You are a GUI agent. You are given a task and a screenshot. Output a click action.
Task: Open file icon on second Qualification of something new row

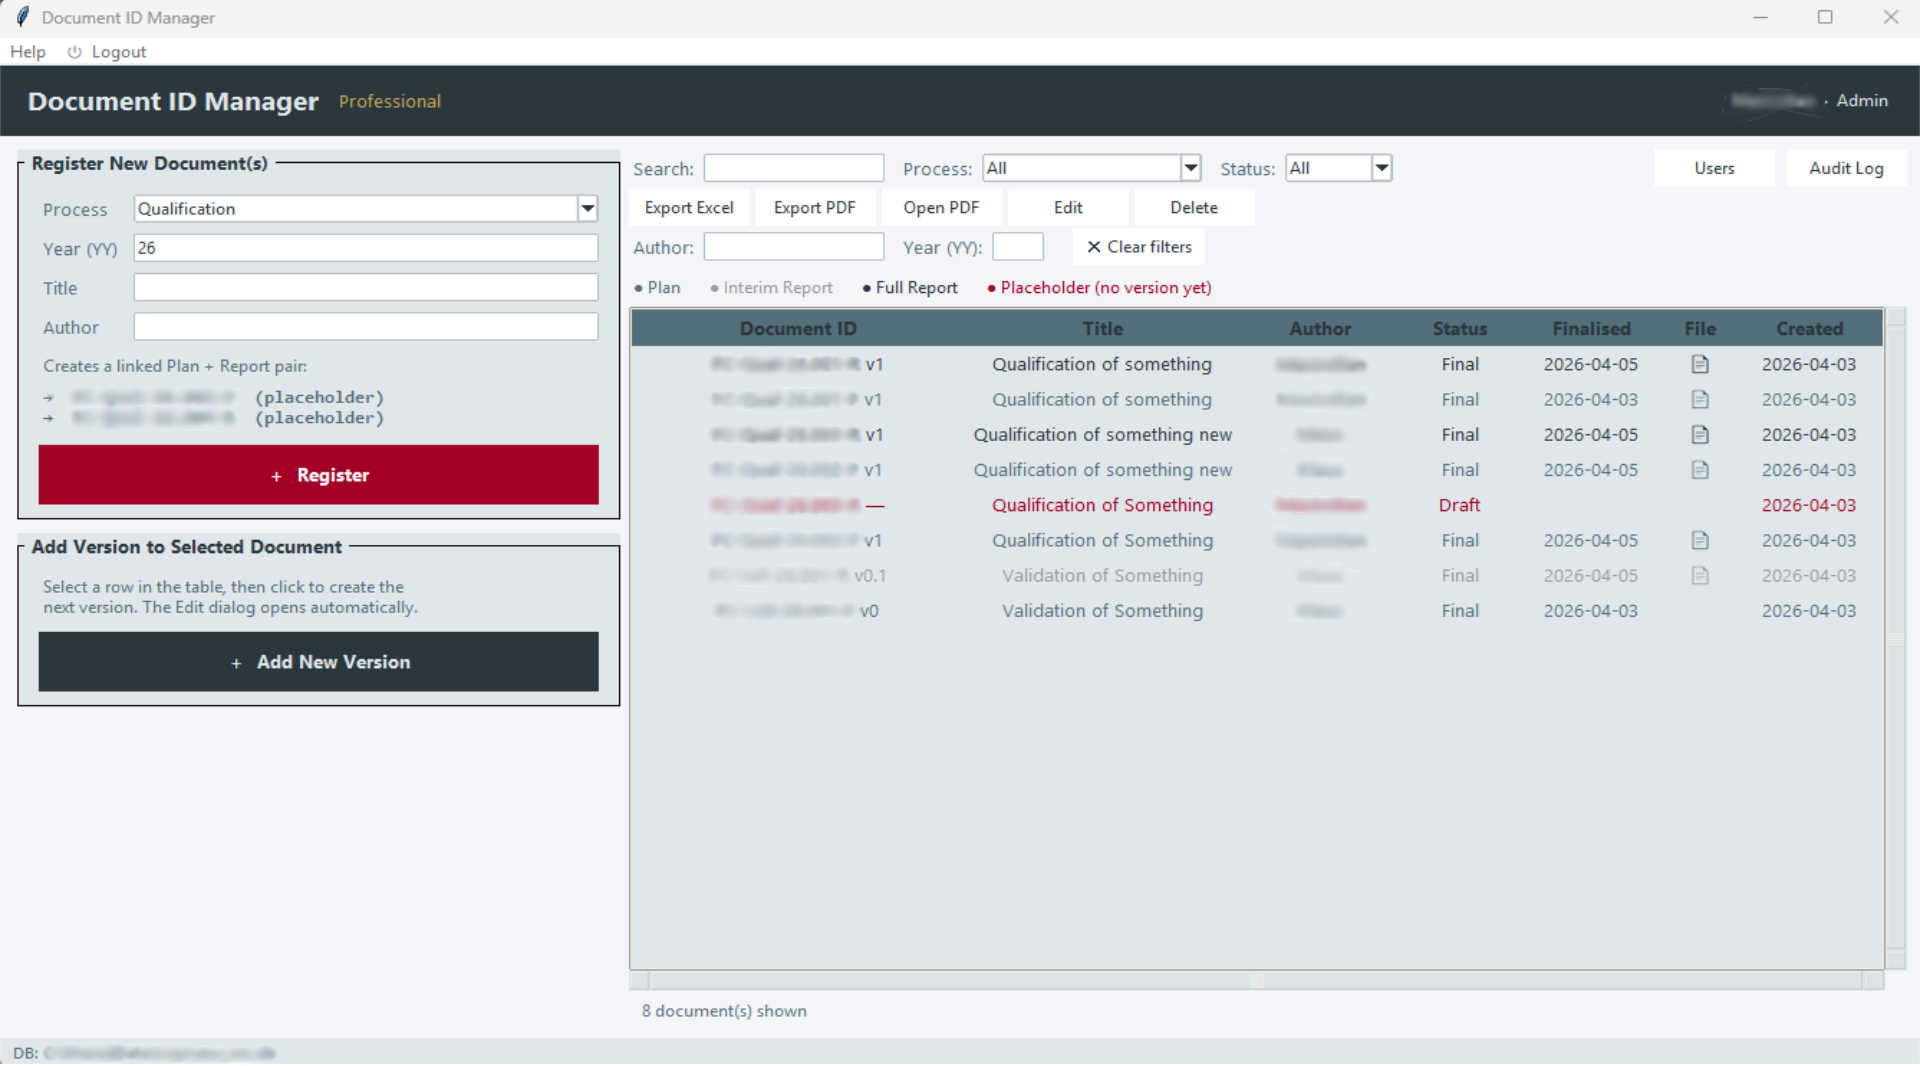click(1700, 470)
